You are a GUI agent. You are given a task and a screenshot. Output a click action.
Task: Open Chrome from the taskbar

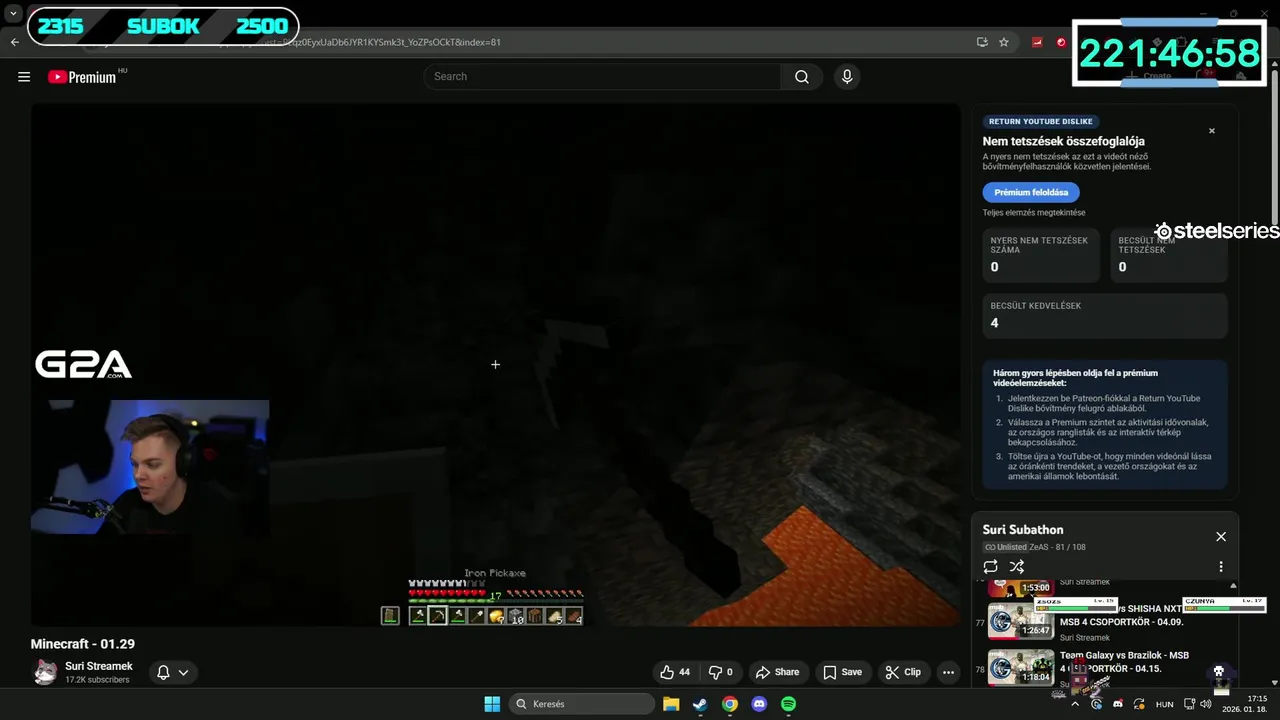730,704
